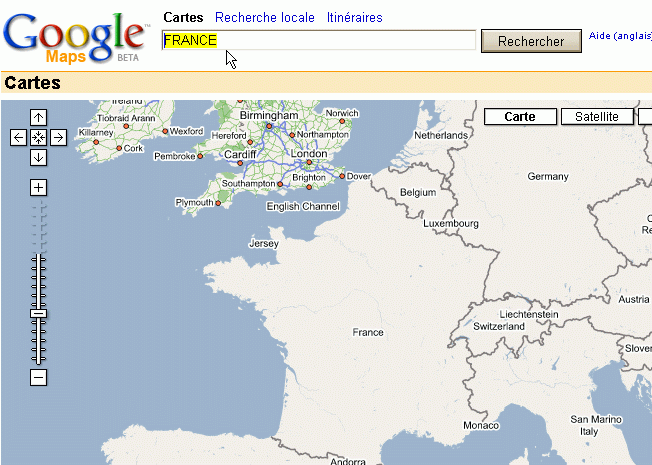
Task: Click the English Channel label
Action: tap(303, 206)
